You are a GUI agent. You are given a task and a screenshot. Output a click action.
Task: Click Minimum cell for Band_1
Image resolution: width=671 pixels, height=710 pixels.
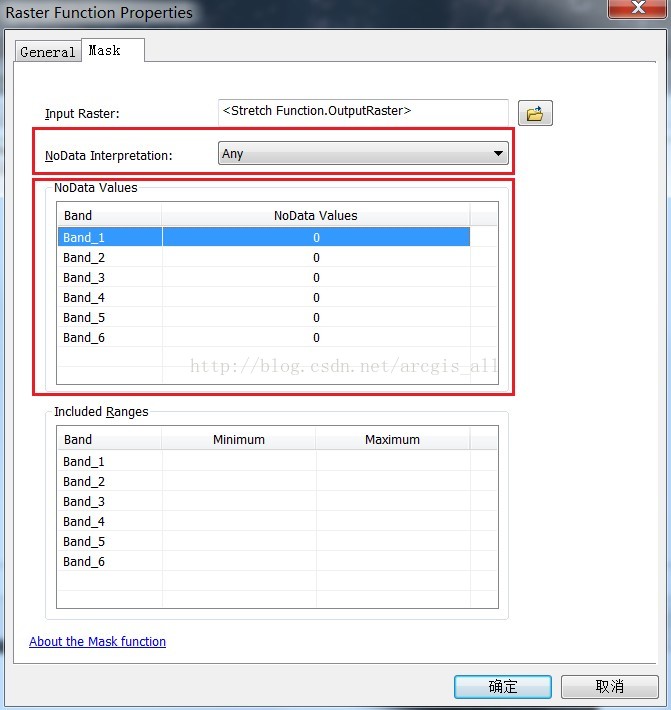239,461
